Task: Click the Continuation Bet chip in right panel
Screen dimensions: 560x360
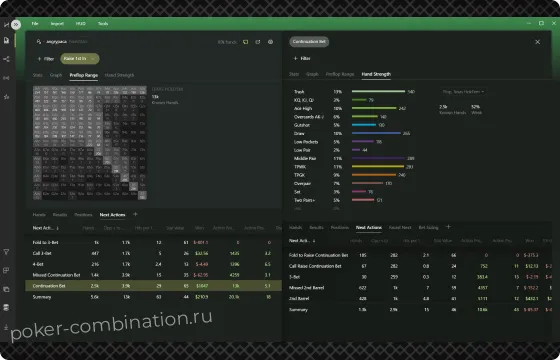Action: 309,42
